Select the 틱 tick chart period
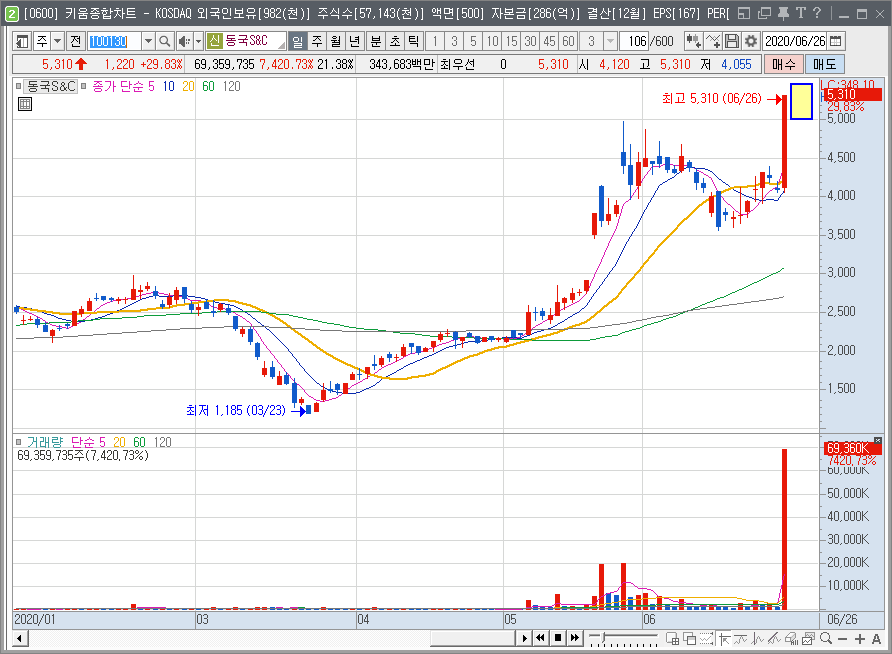 [413, 41]
